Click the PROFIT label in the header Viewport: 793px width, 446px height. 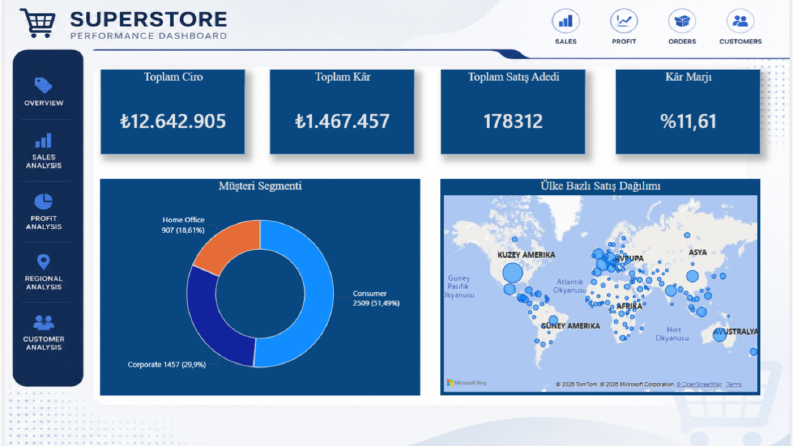pos(624,41)
